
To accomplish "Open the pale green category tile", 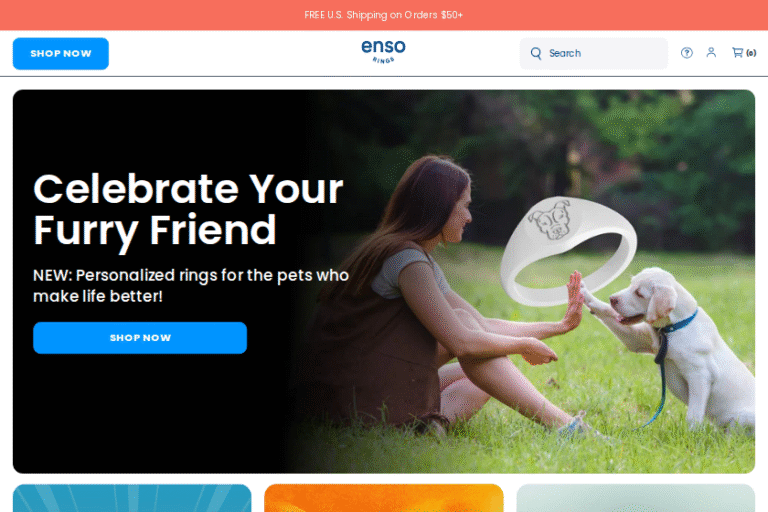I will tap(635, 498).
